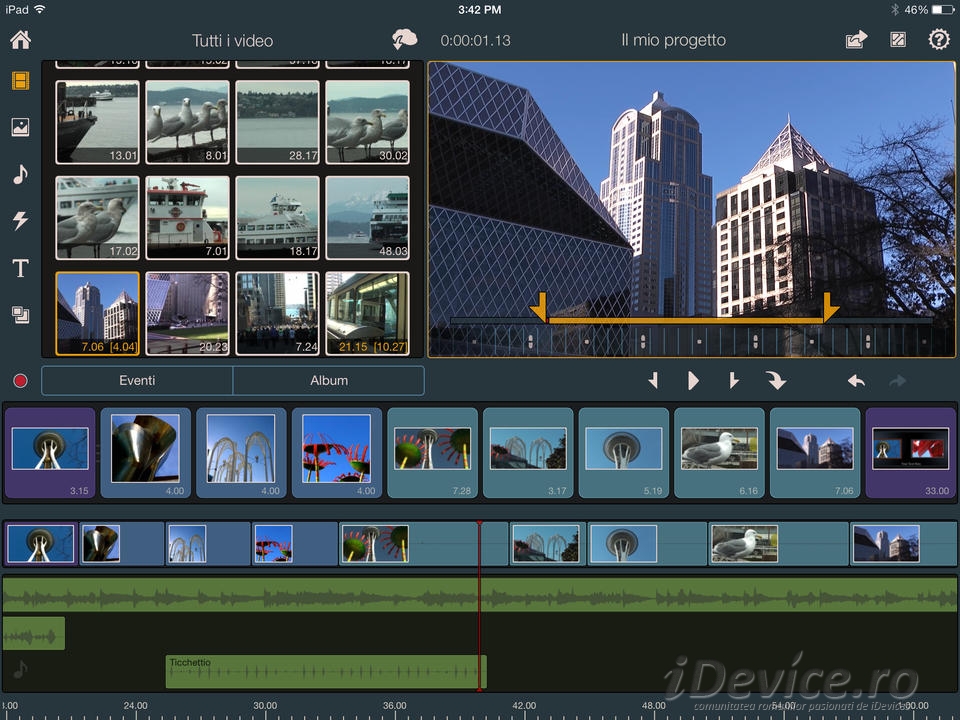The image size is (960, 720).
Task: Select the 3.17 storyboard clip
Action: coord(528,452)
